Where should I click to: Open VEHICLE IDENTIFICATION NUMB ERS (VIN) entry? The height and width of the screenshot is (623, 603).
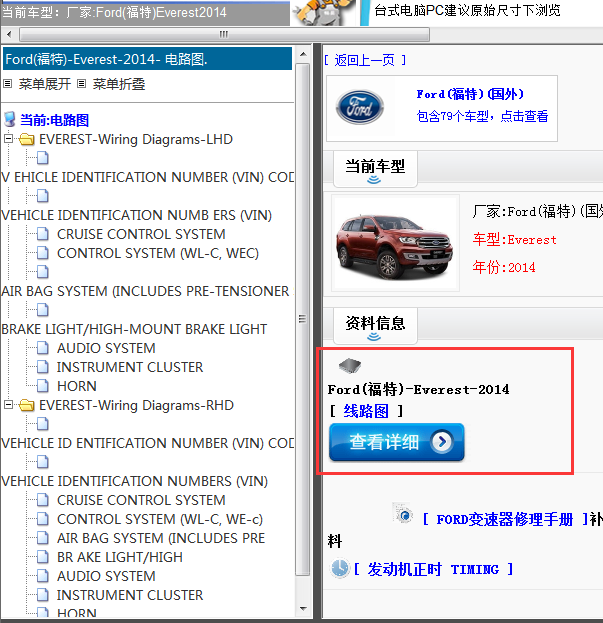pos(136,215)
